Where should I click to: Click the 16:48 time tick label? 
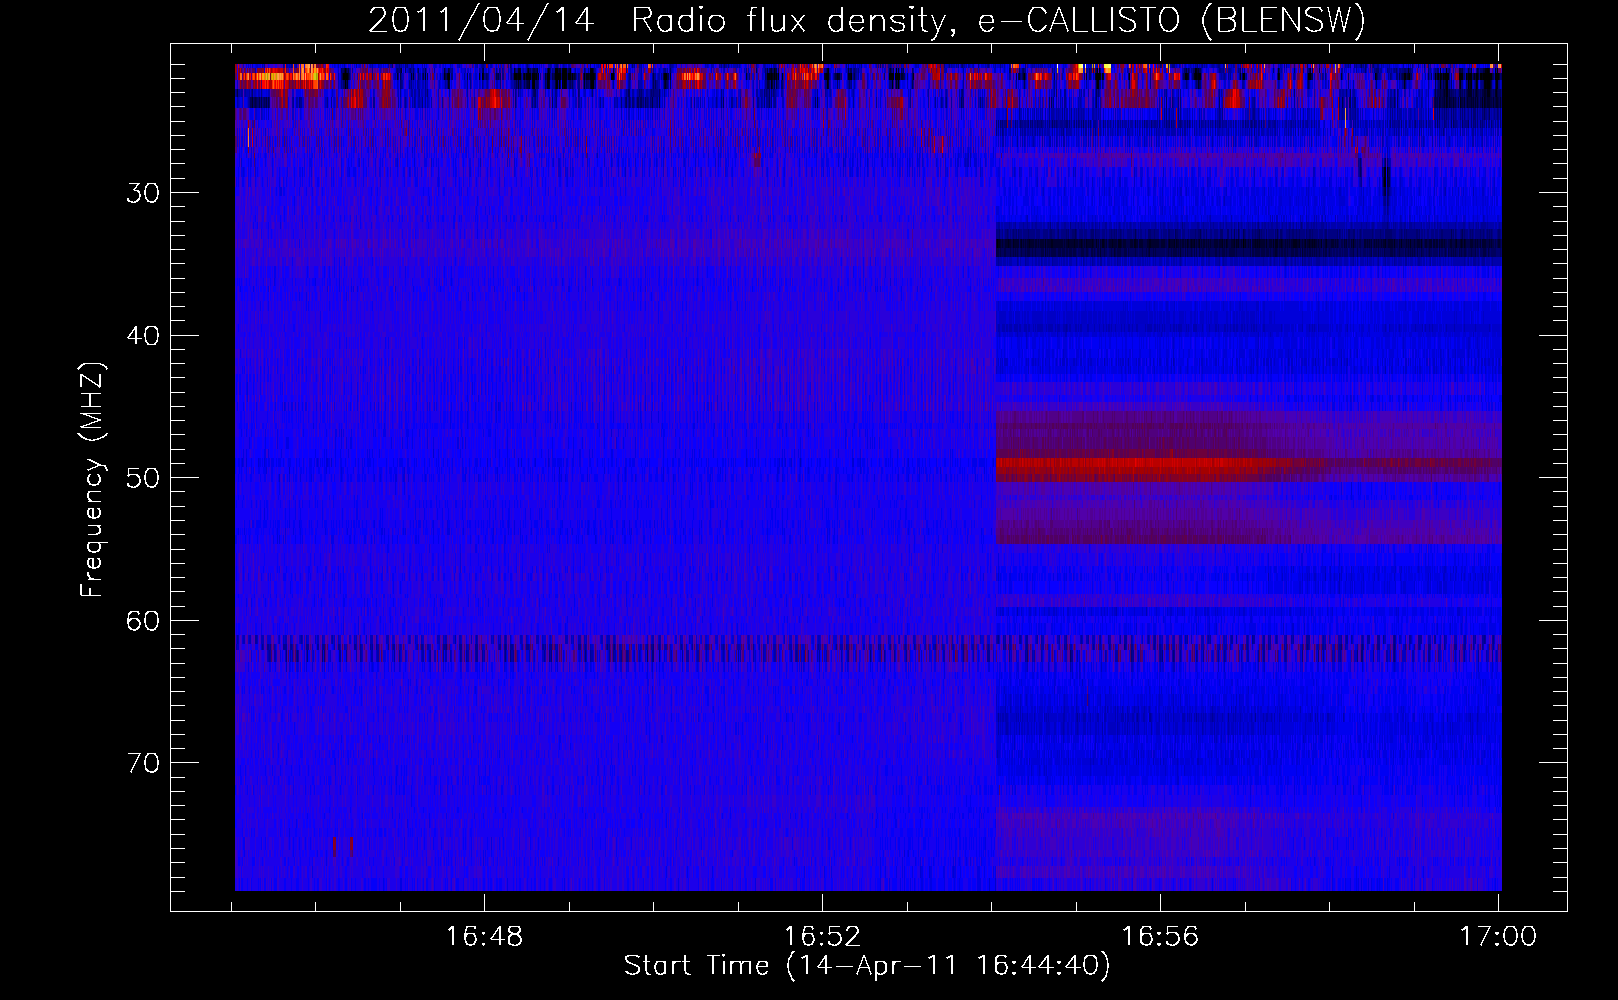pyautogui.click(x=484, y=937)
